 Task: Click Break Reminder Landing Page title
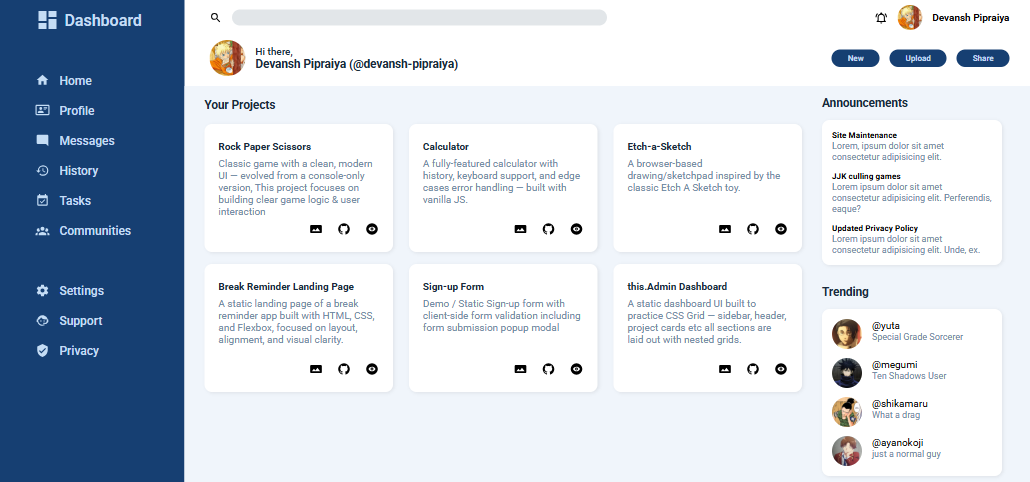286,287
